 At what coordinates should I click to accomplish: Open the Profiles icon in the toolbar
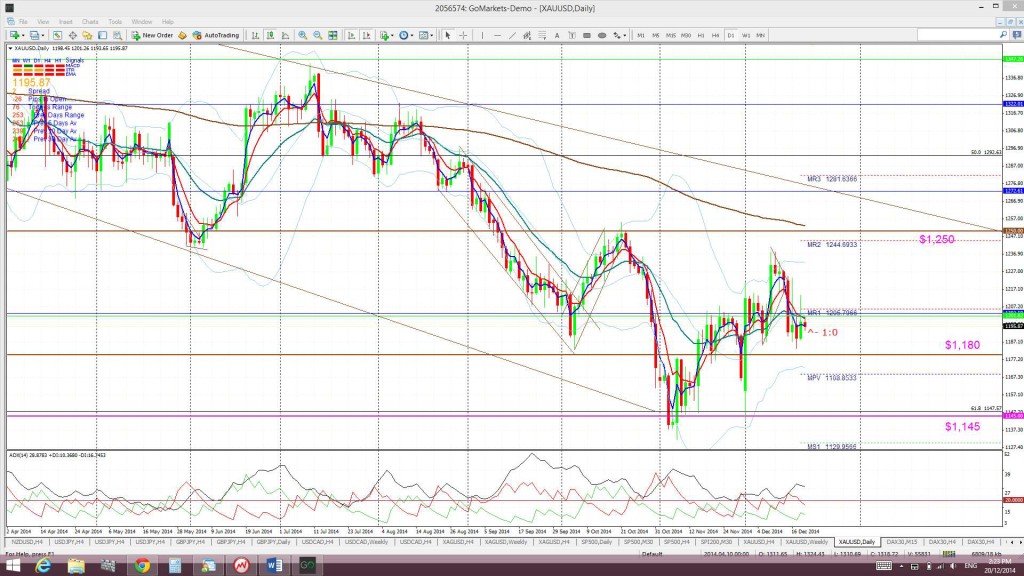[x=33, y=35]
